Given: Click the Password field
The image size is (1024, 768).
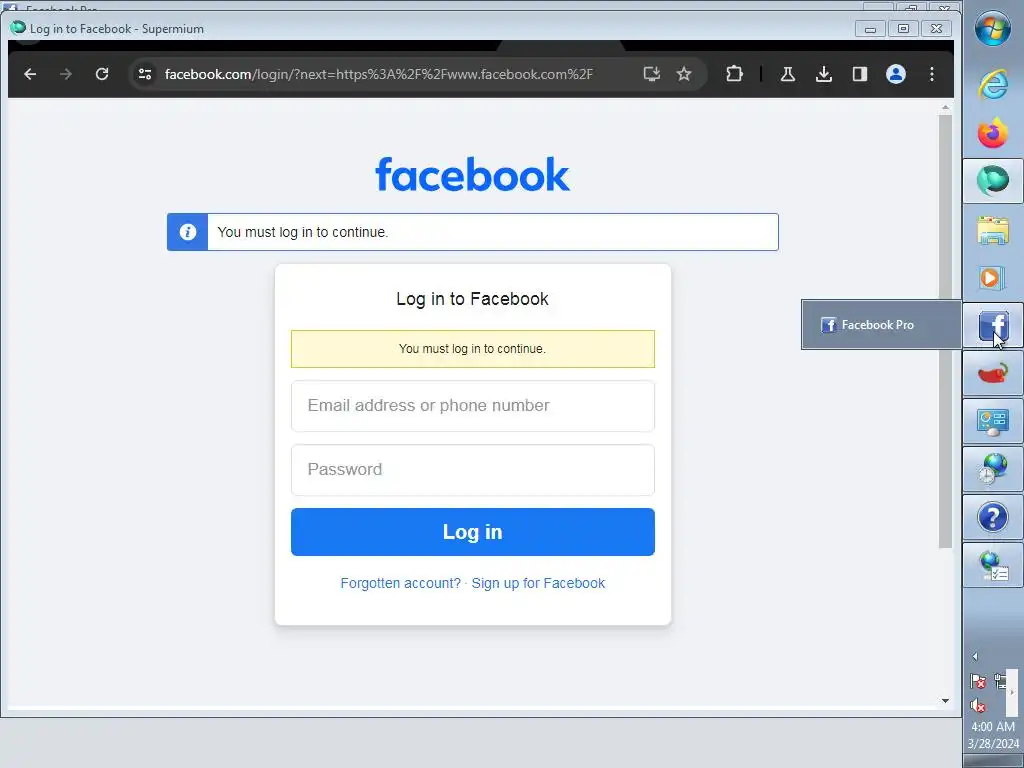Looking at the screenshot, I should pos(473,470).
